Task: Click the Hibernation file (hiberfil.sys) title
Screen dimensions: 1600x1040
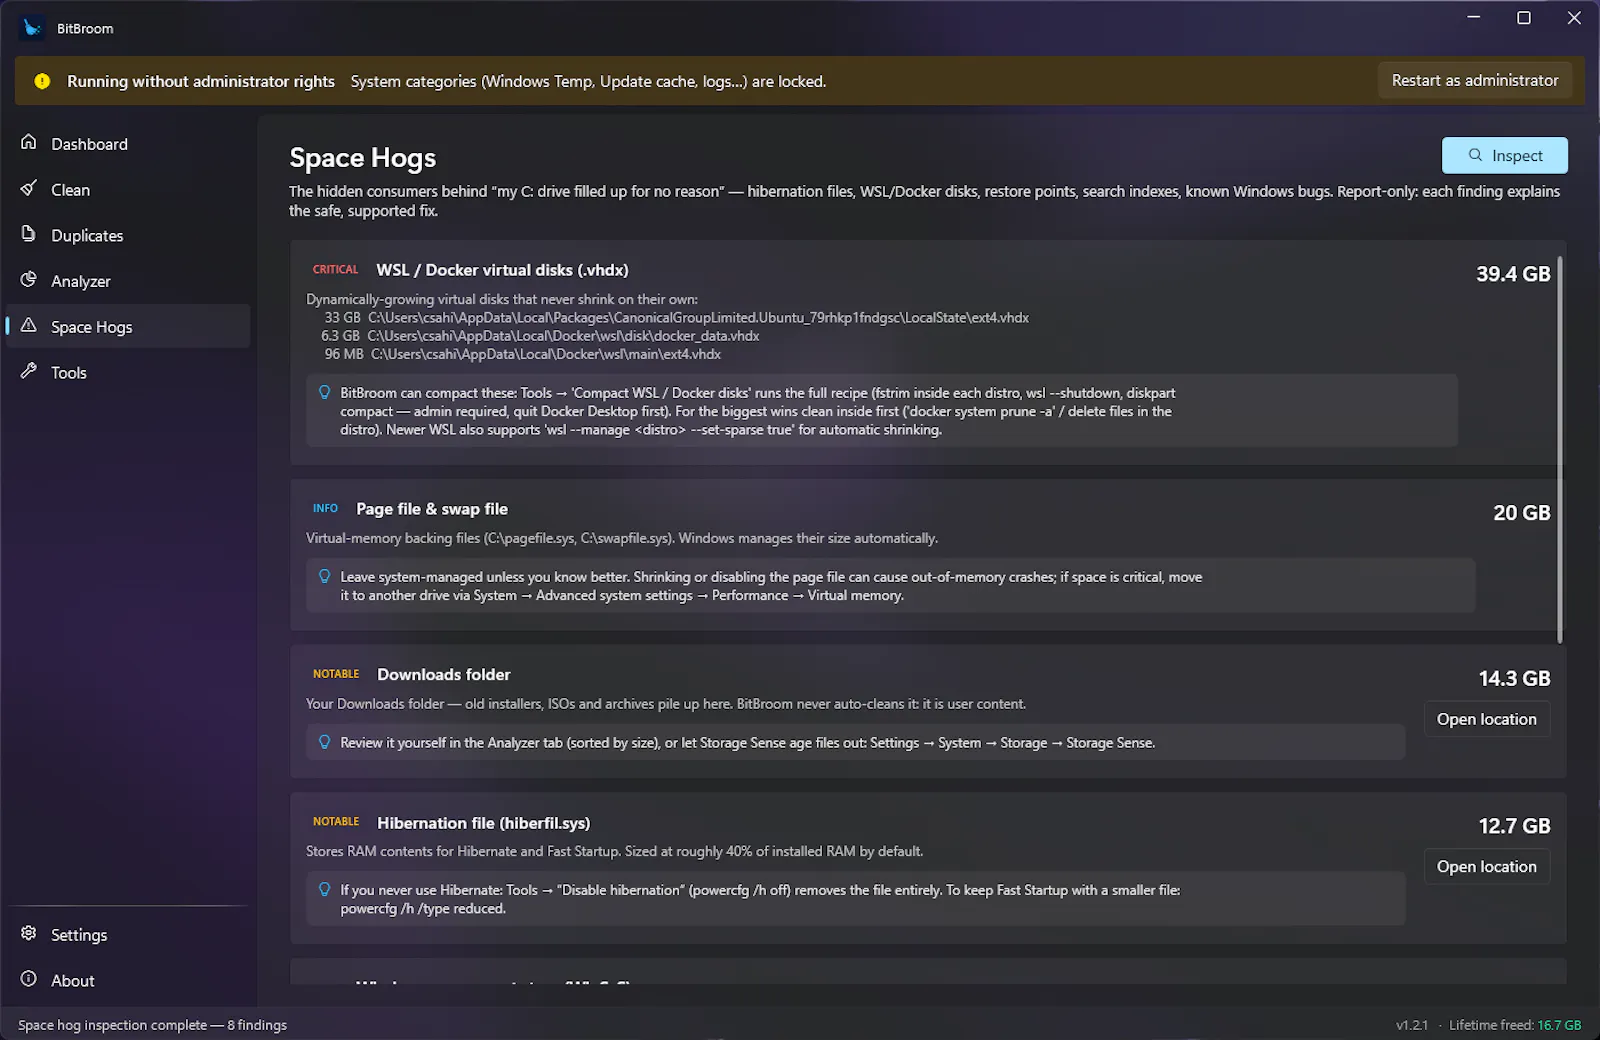Action: tap(483, 823)
